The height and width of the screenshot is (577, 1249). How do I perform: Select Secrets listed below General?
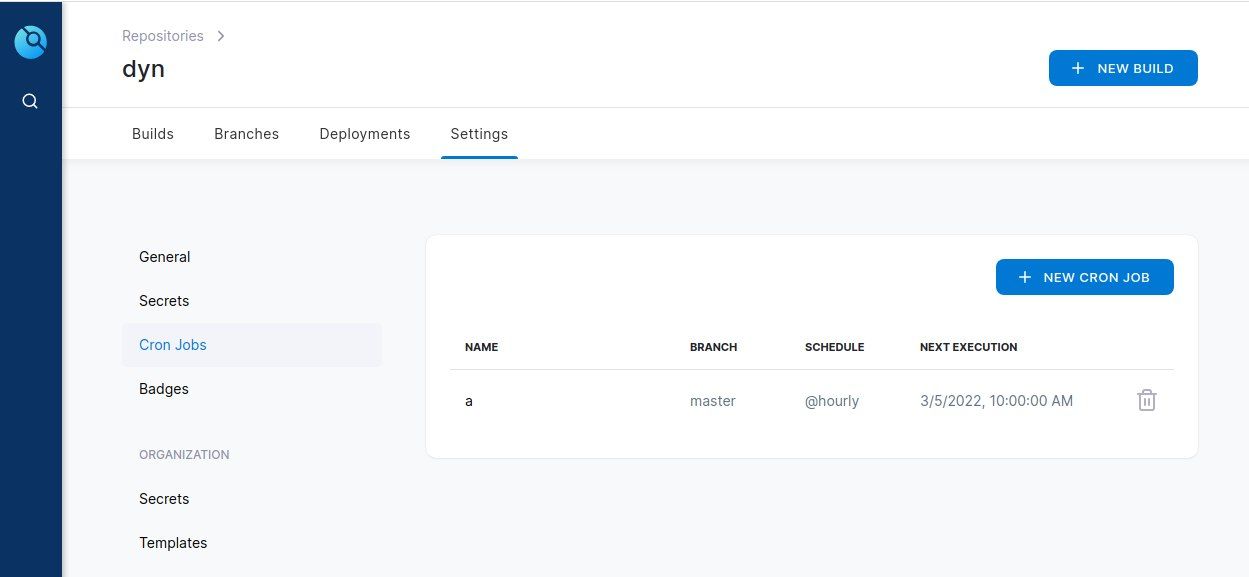164,301
